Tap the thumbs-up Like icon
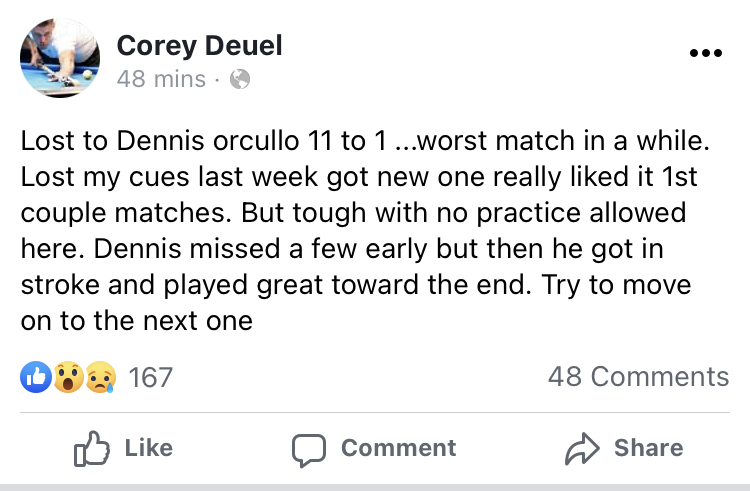The width and height of the screenshot is (750, 491). coord(91,448)
